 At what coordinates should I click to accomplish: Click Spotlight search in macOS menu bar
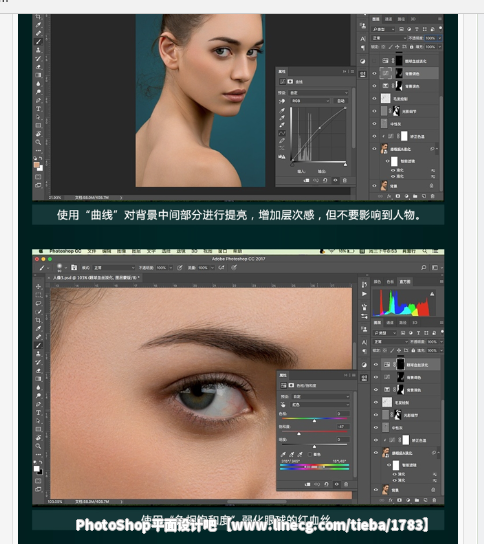pos(425,251)
